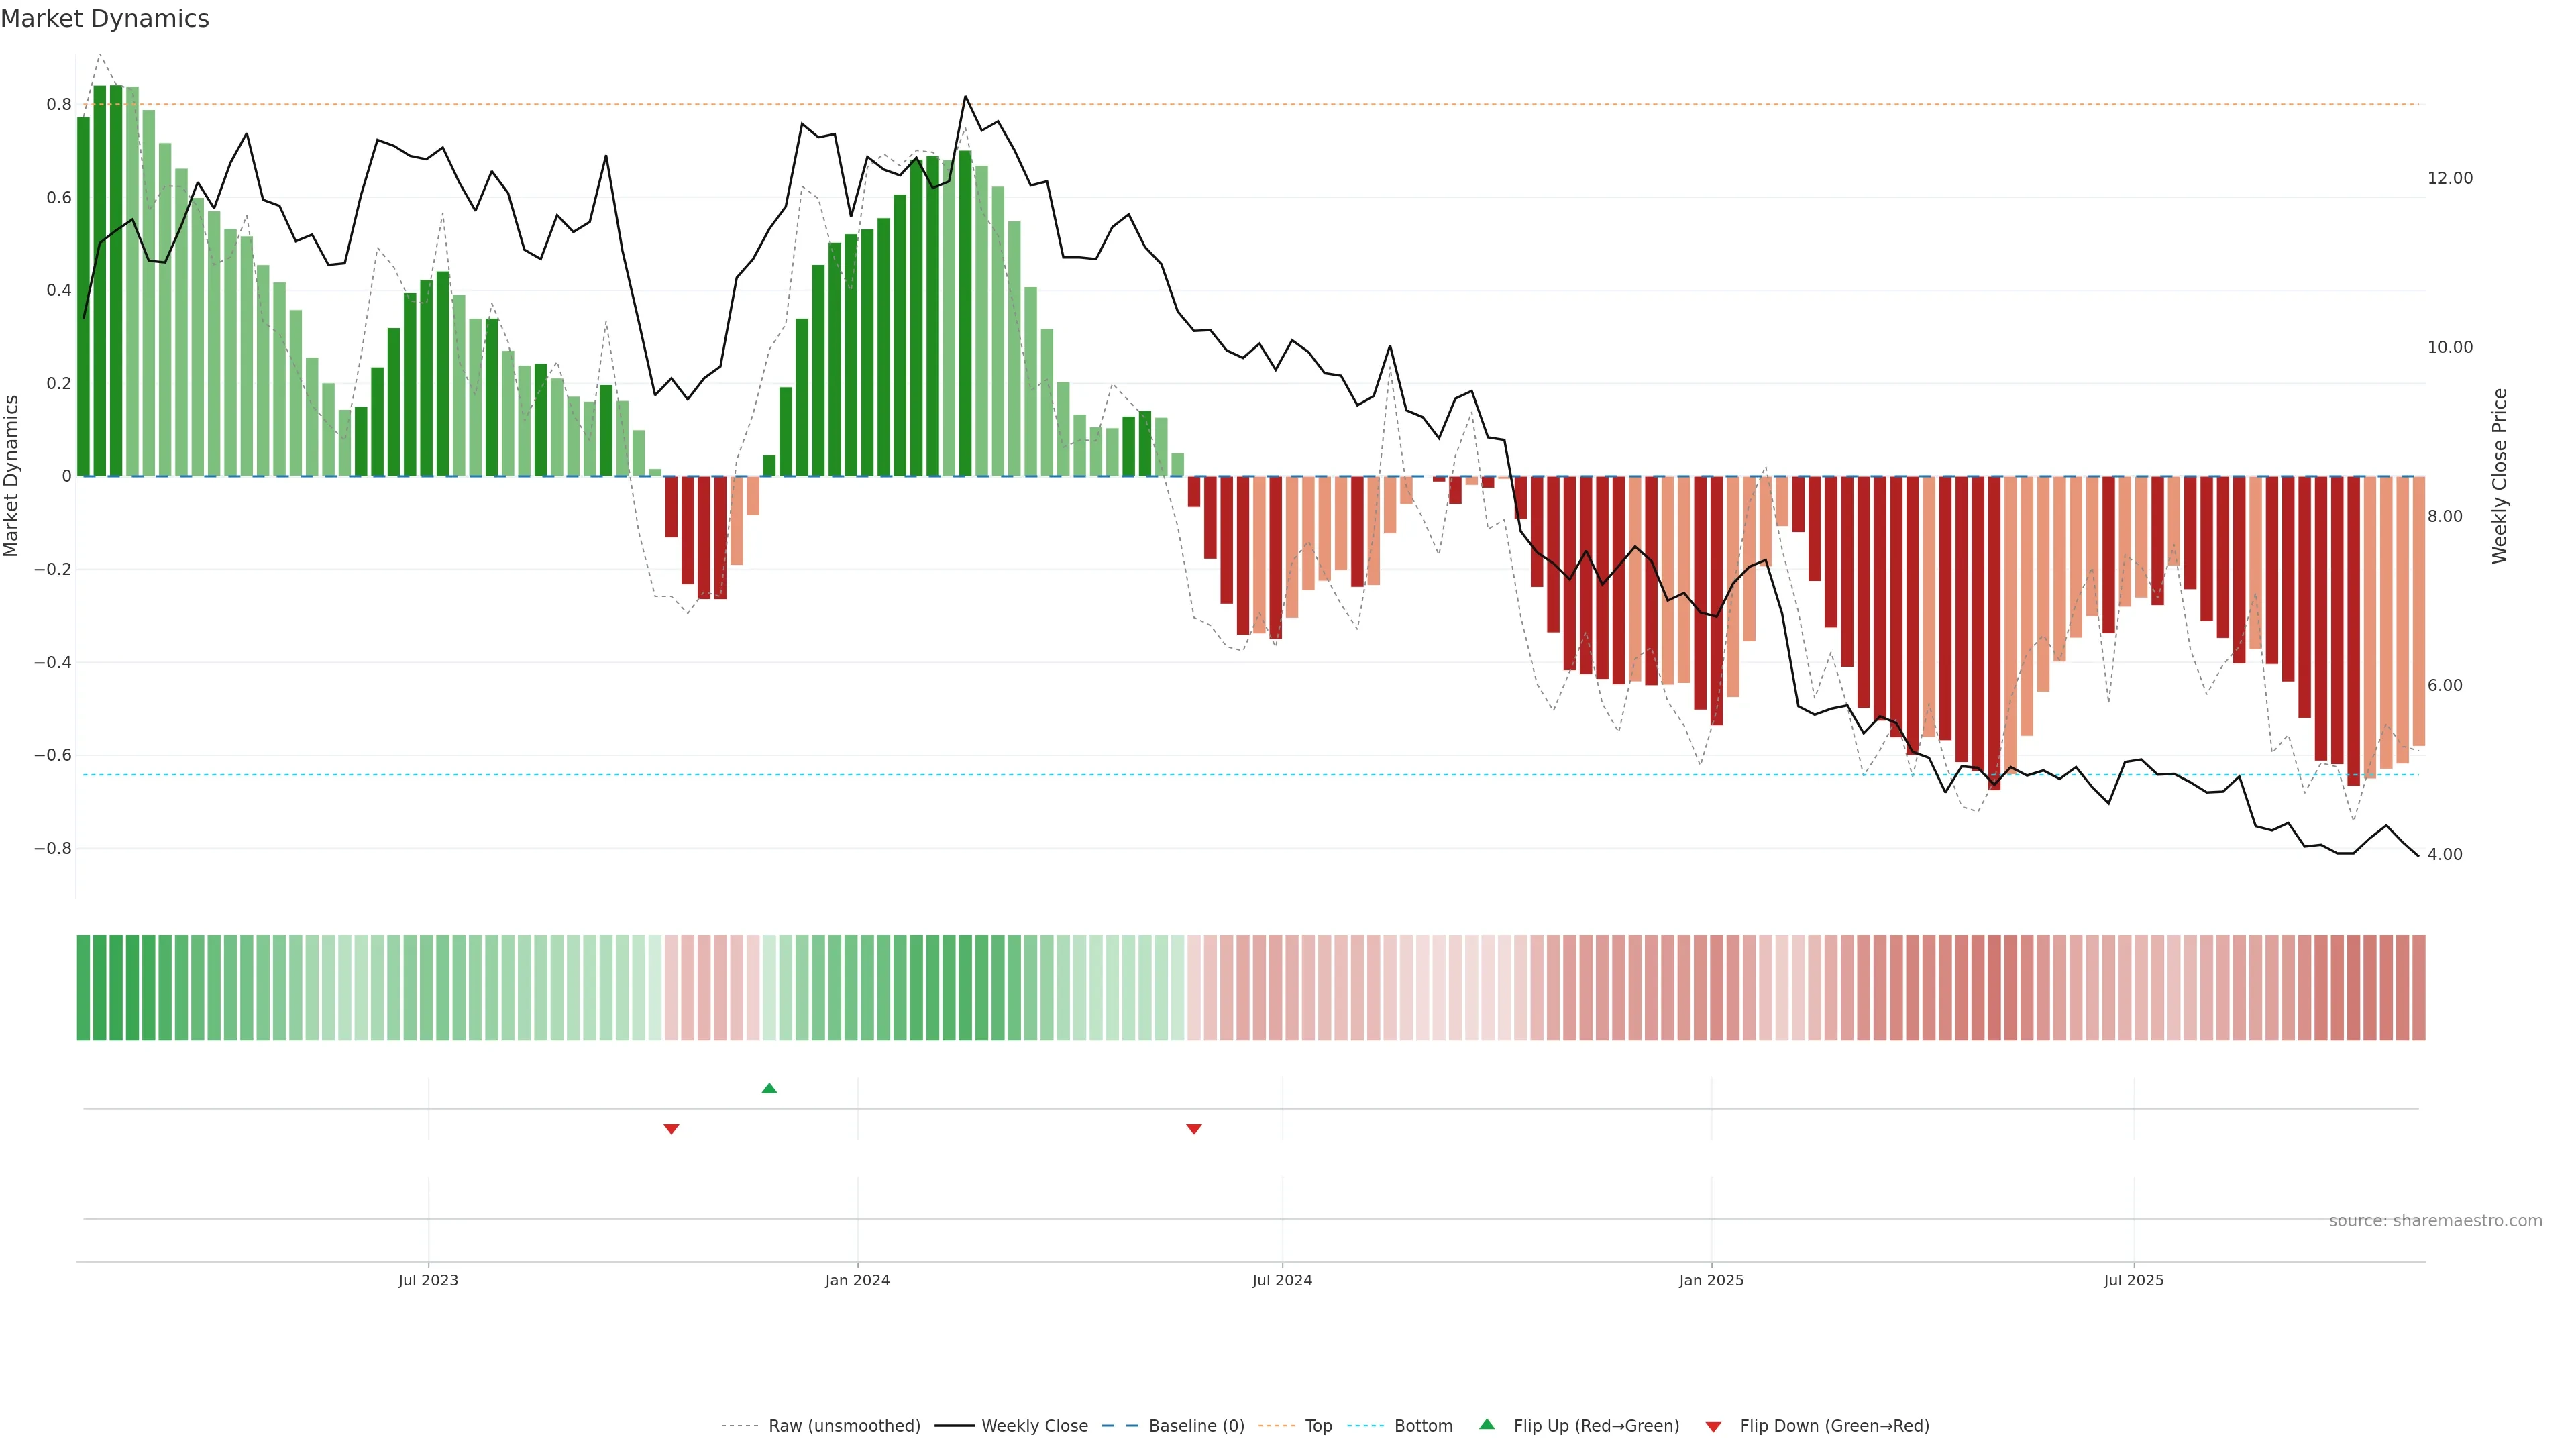Click the Jul 2025 axis label
2576x1449 pixels.
tap(2133, 1280)
